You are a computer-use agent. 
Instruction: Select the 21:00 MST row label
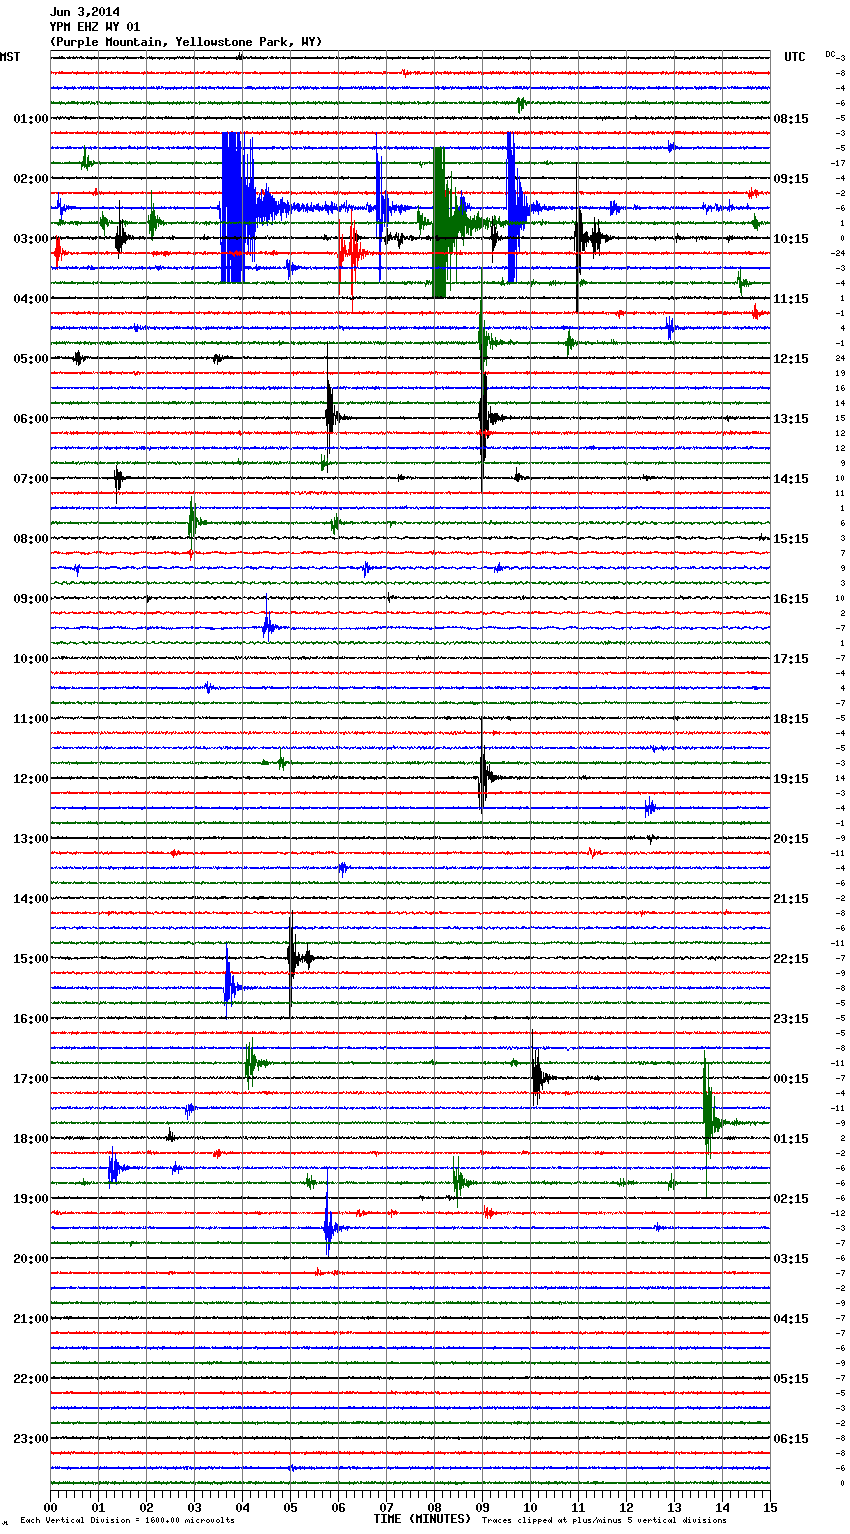click(31, 1319)
